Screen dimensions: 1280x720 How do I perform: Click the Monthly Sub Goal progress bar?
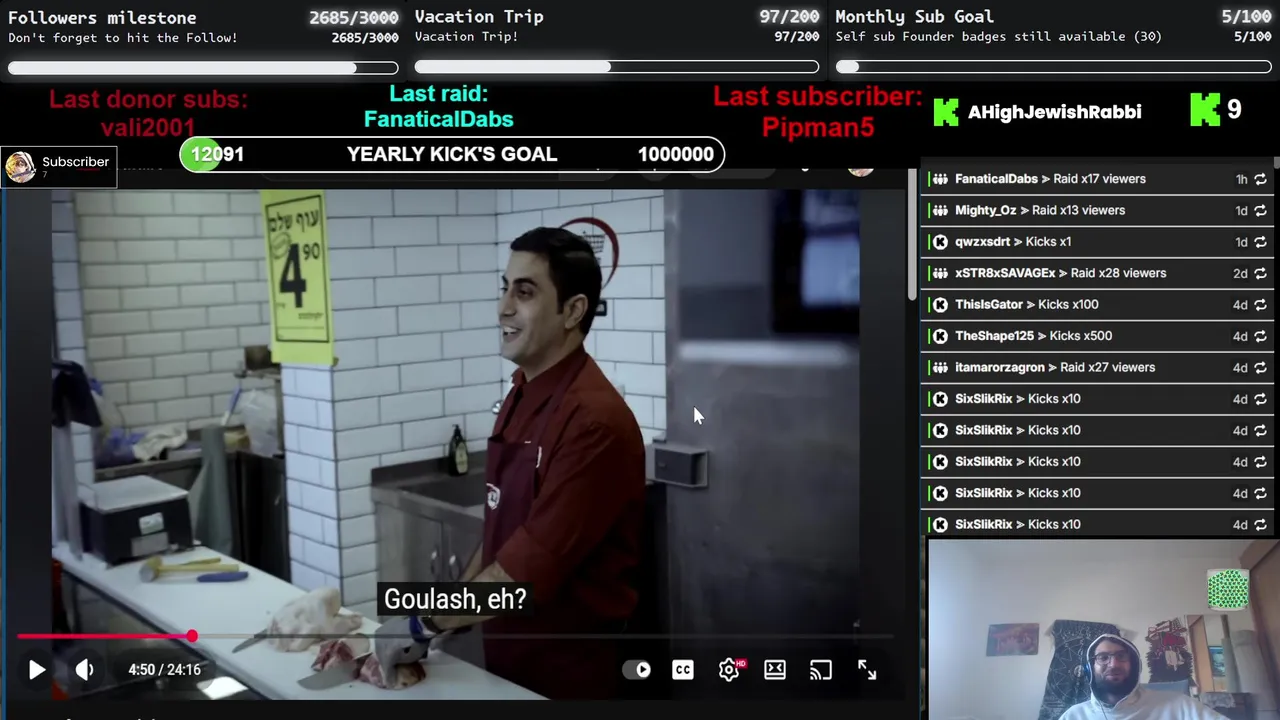[1053, 67]
